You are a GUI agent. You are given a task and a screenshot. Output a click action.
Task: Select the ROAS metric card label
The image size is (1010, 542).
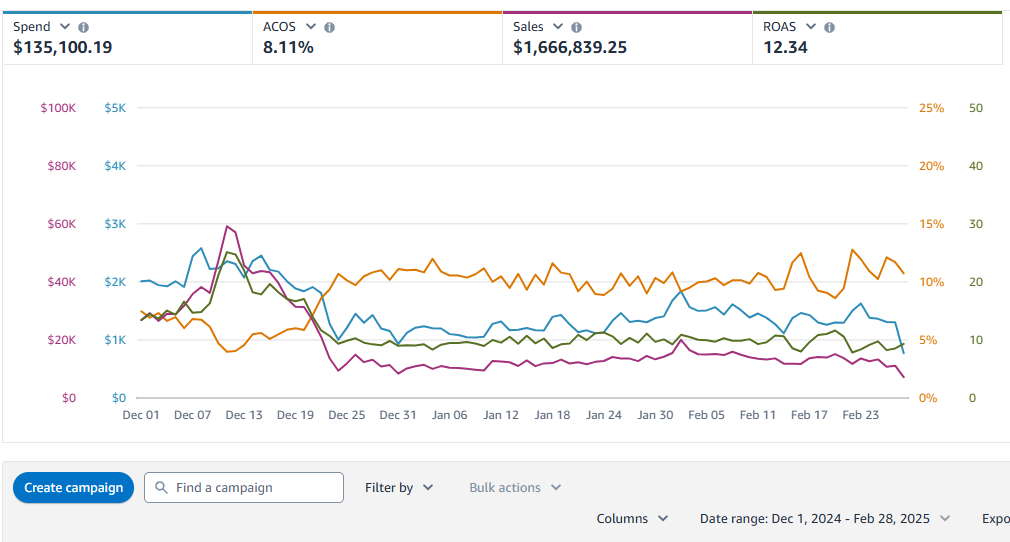coord(779,27)
